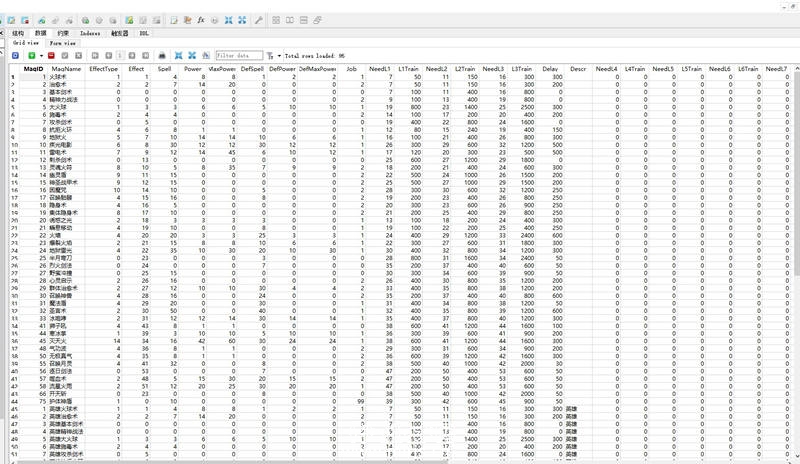The width and height of the screenshot is (800, 464).
Task: Apply filter using the funnel icon
Action: pyautogui.click(x=270, y=55)
